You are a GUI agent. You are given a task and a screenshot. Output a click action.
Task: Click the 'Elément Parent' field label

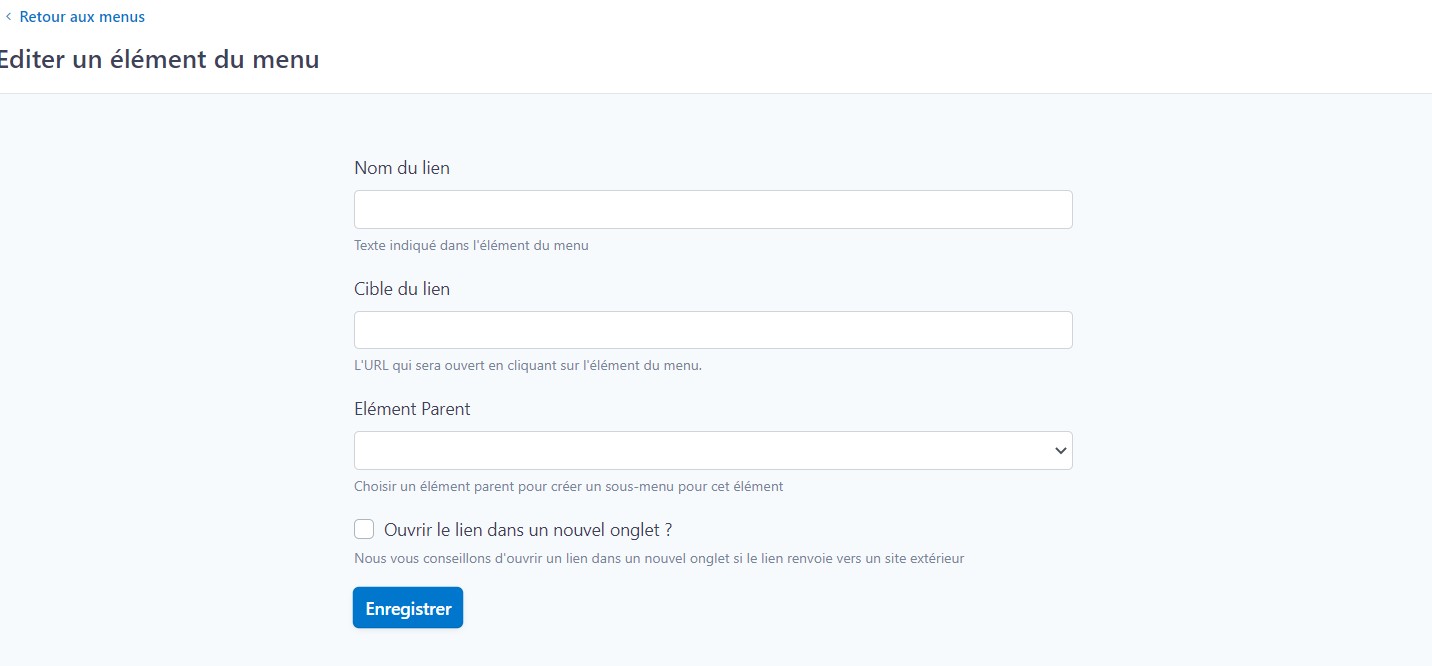(x=412, y=409)
